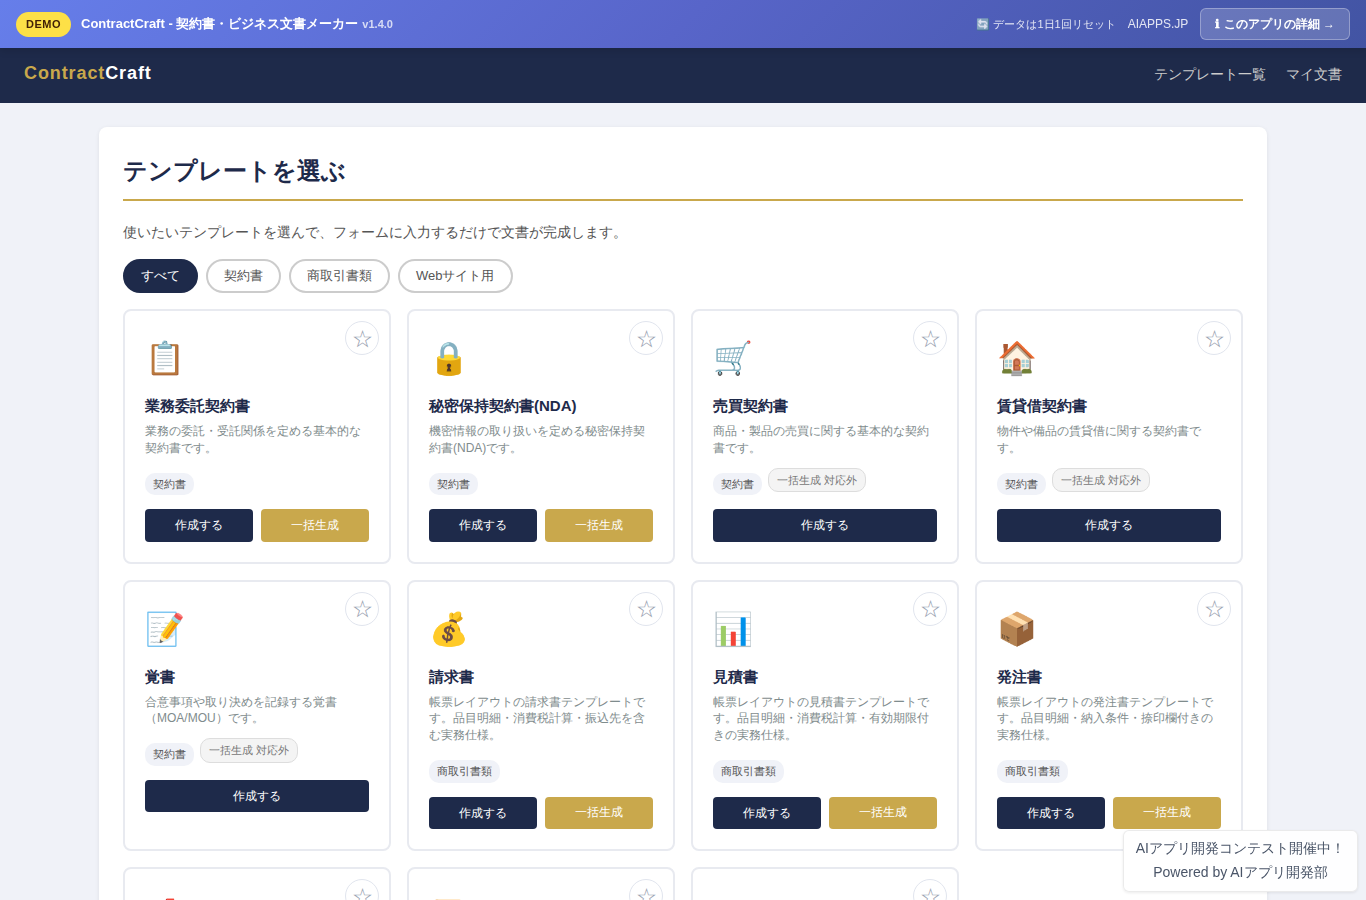This screenshot has width=1366, height=900.
Task: Click 作成する for 売買契約書
Action: point(825,525)
